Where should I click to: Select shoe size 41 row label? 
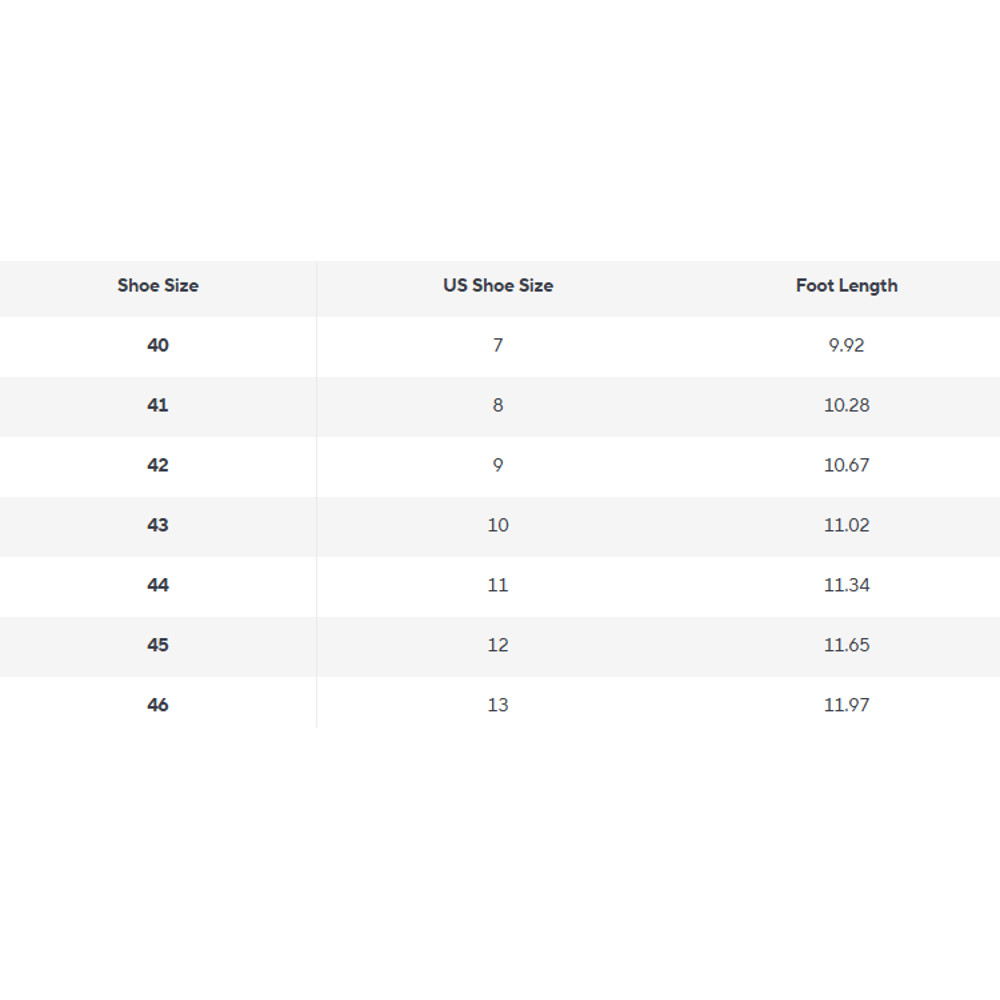[158, 405]
